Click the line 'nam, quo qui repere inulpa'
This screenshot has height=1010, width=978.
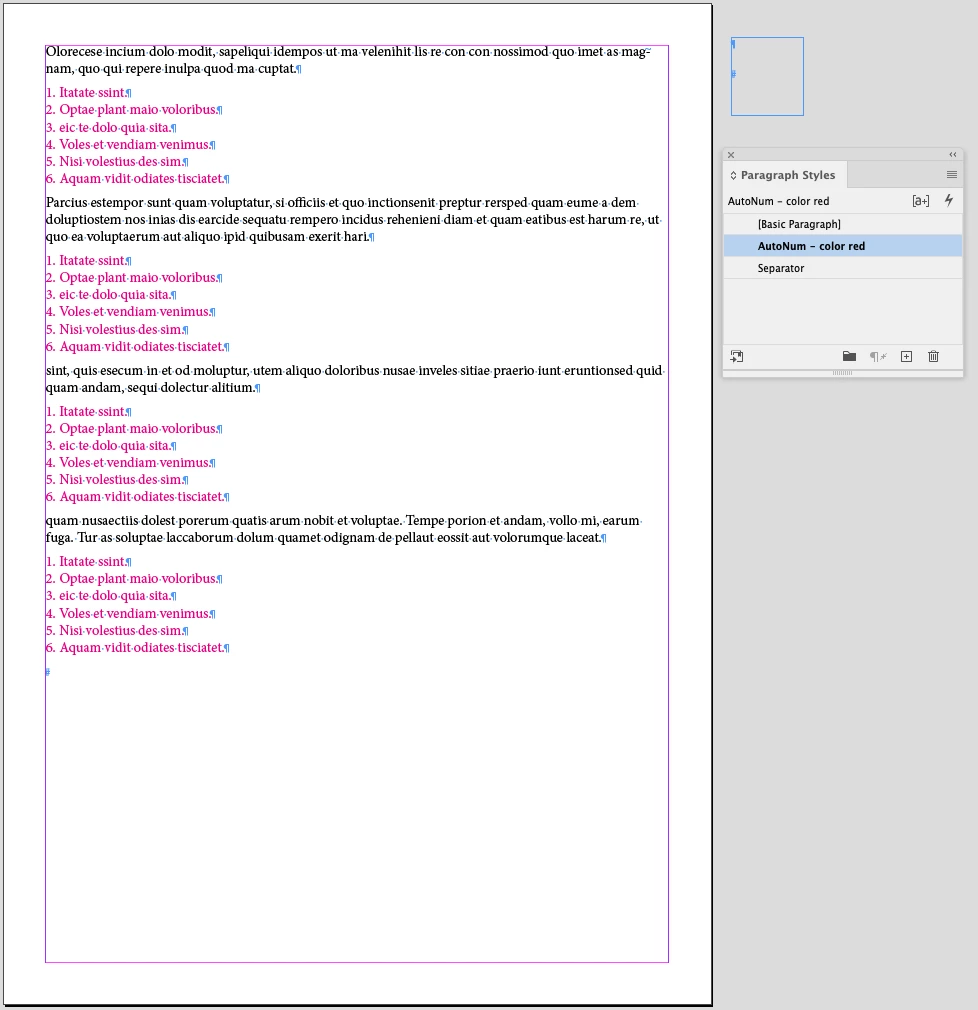173,68
